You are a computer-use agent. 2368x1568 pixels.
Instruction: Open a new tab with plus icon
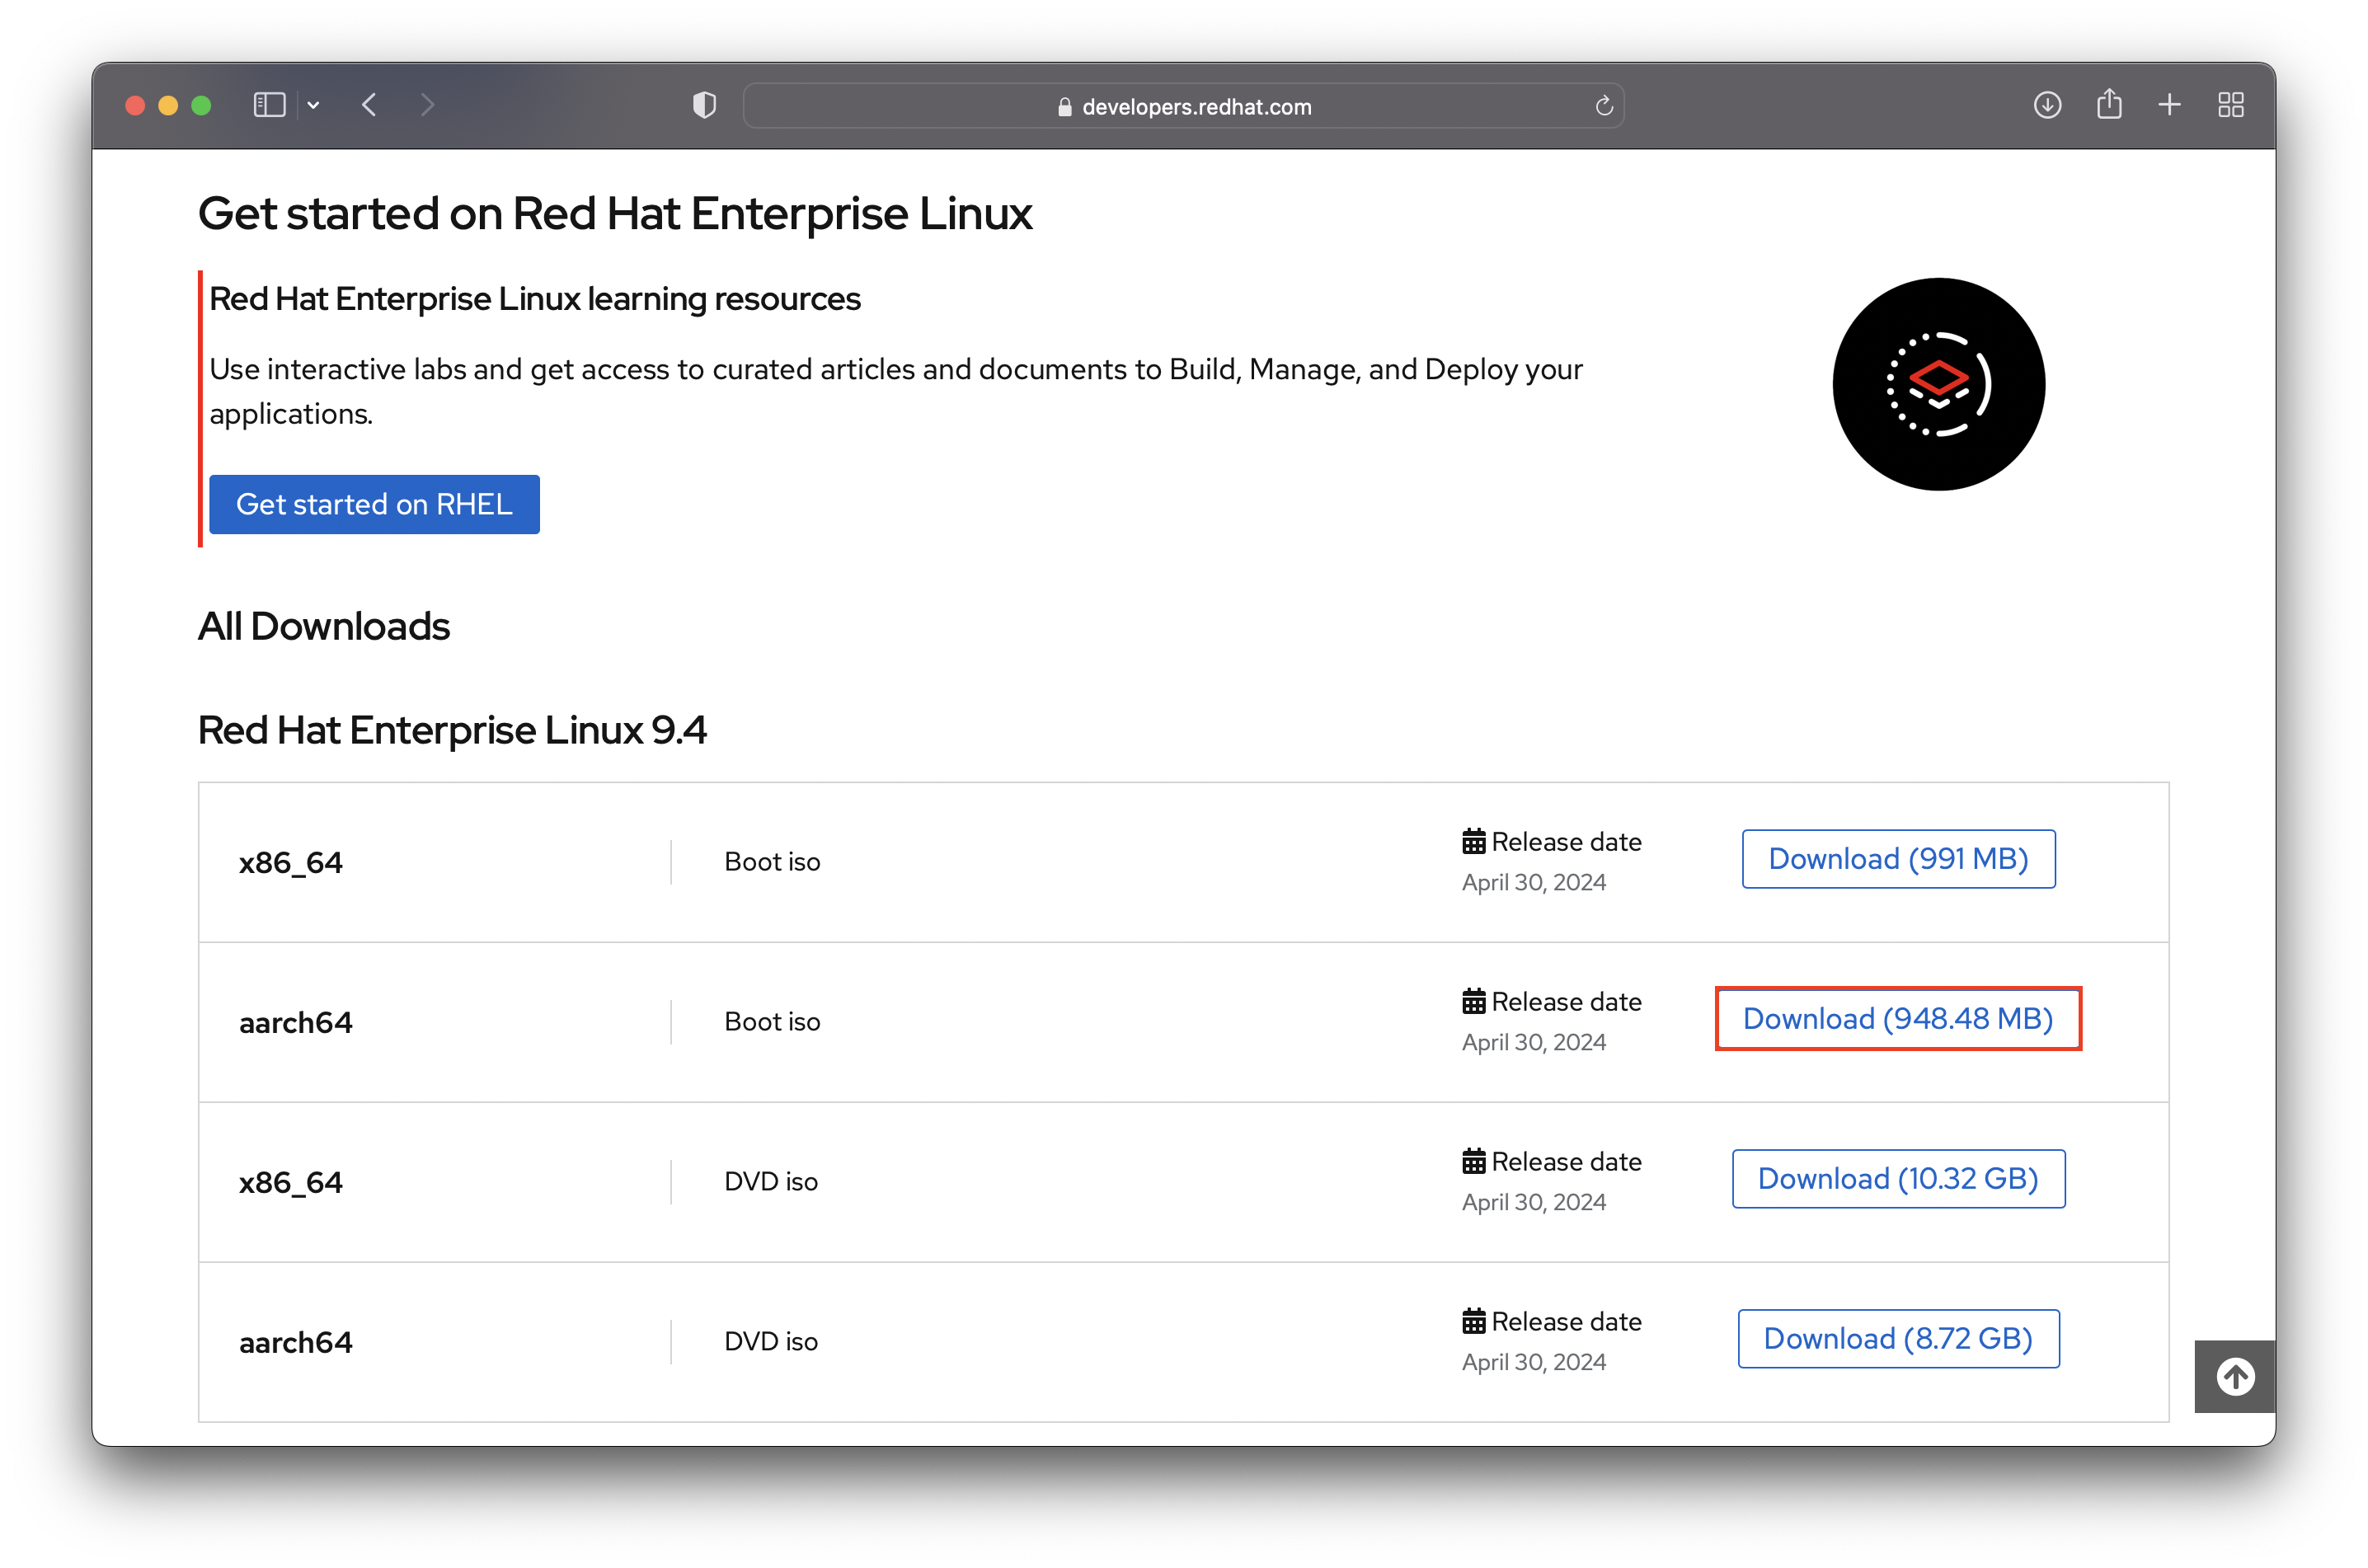(x=2169, y=105)
